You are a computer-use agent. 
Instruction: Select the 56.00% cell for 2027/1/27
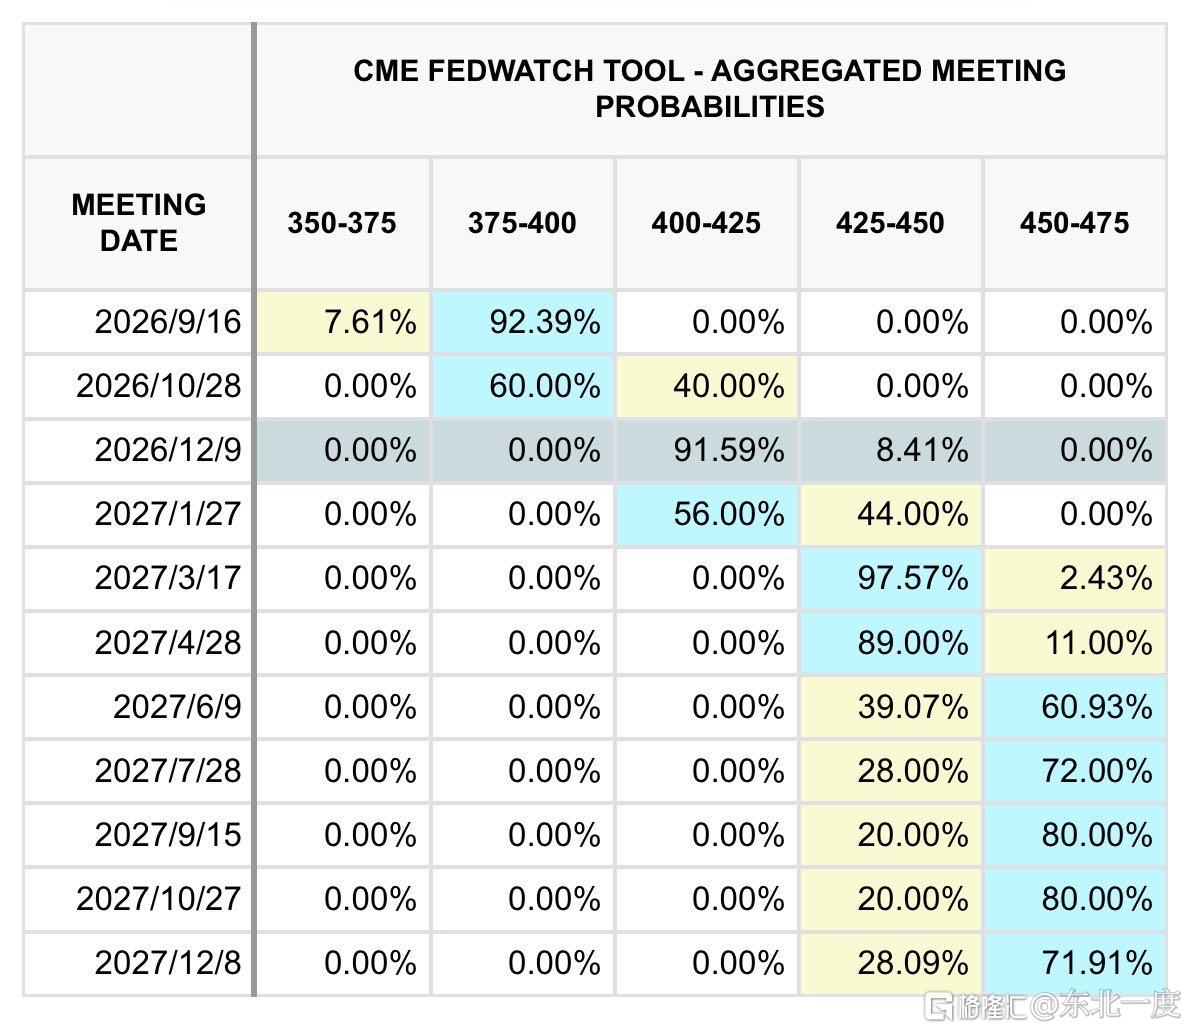point(706,515)
